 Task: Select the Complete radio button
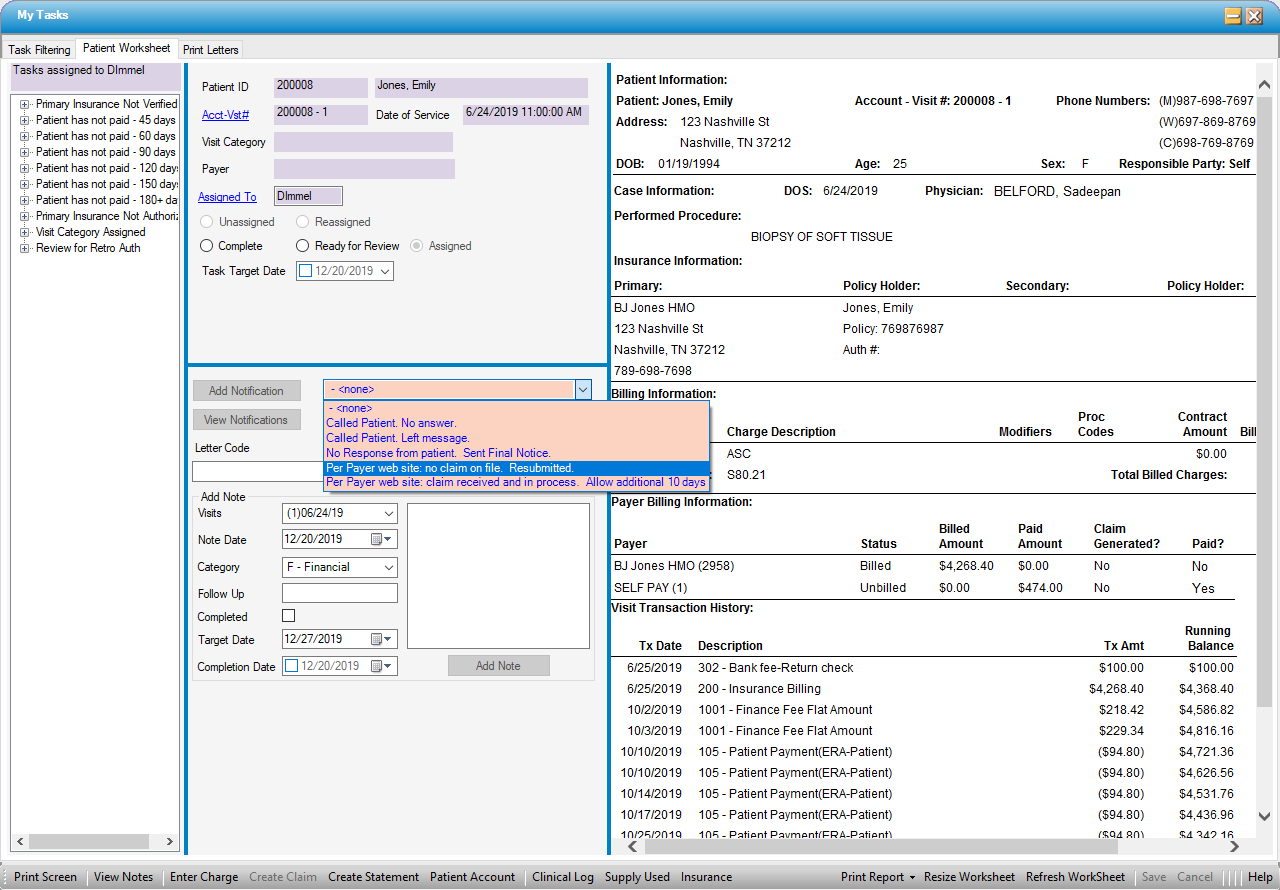click(x=207, y=246)
